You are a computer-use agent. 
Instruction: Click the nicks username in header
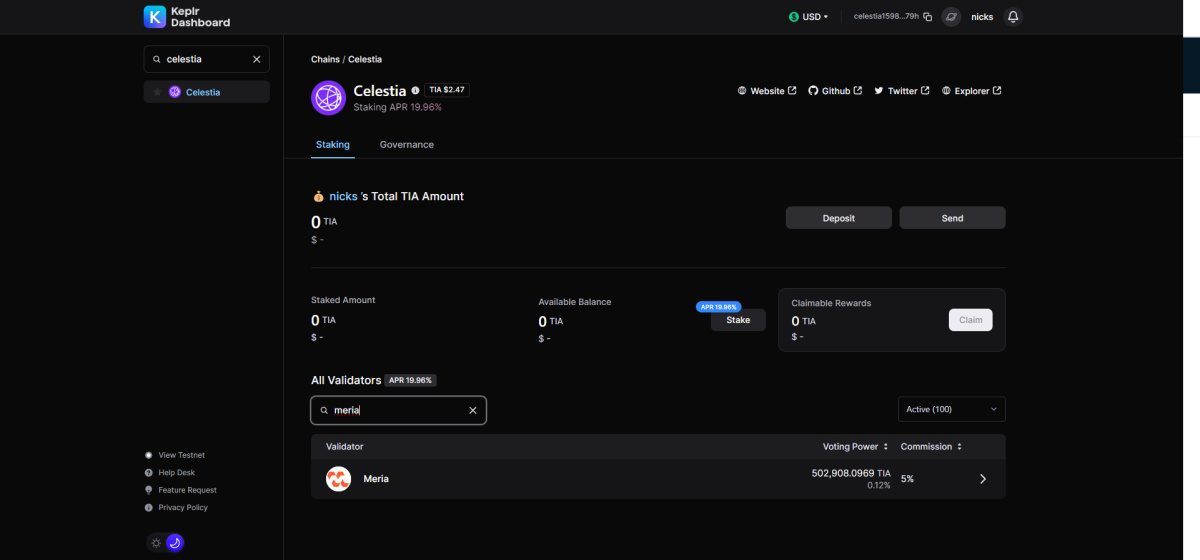click(x=982, y=17)
